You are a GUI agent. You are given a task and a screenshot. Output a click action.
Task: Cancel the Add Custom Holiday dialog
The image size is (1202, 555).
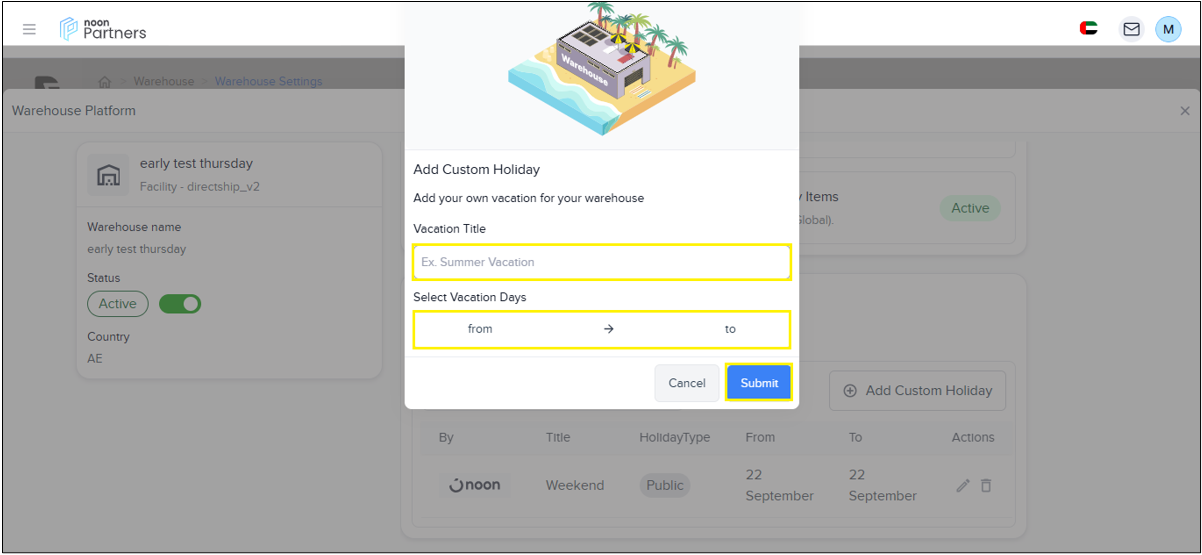687,383
